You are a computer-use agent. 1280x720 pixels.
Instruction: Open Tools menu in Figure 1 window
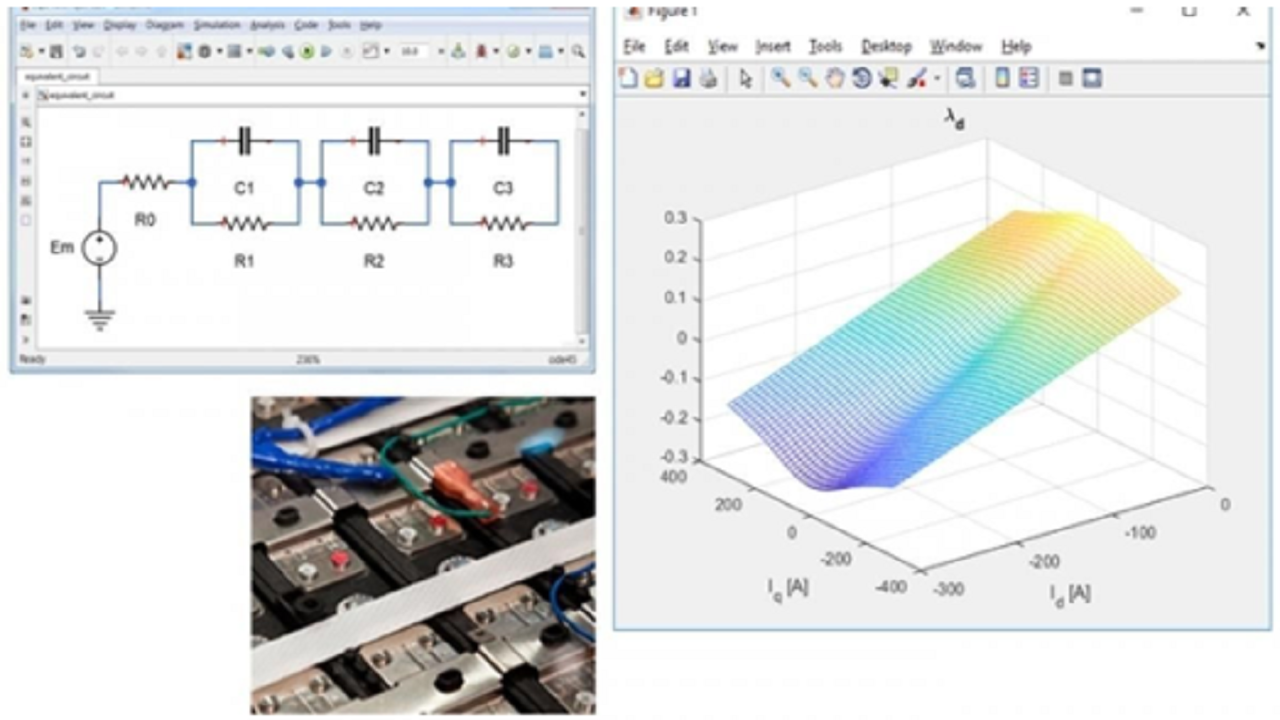pos(825,46)
